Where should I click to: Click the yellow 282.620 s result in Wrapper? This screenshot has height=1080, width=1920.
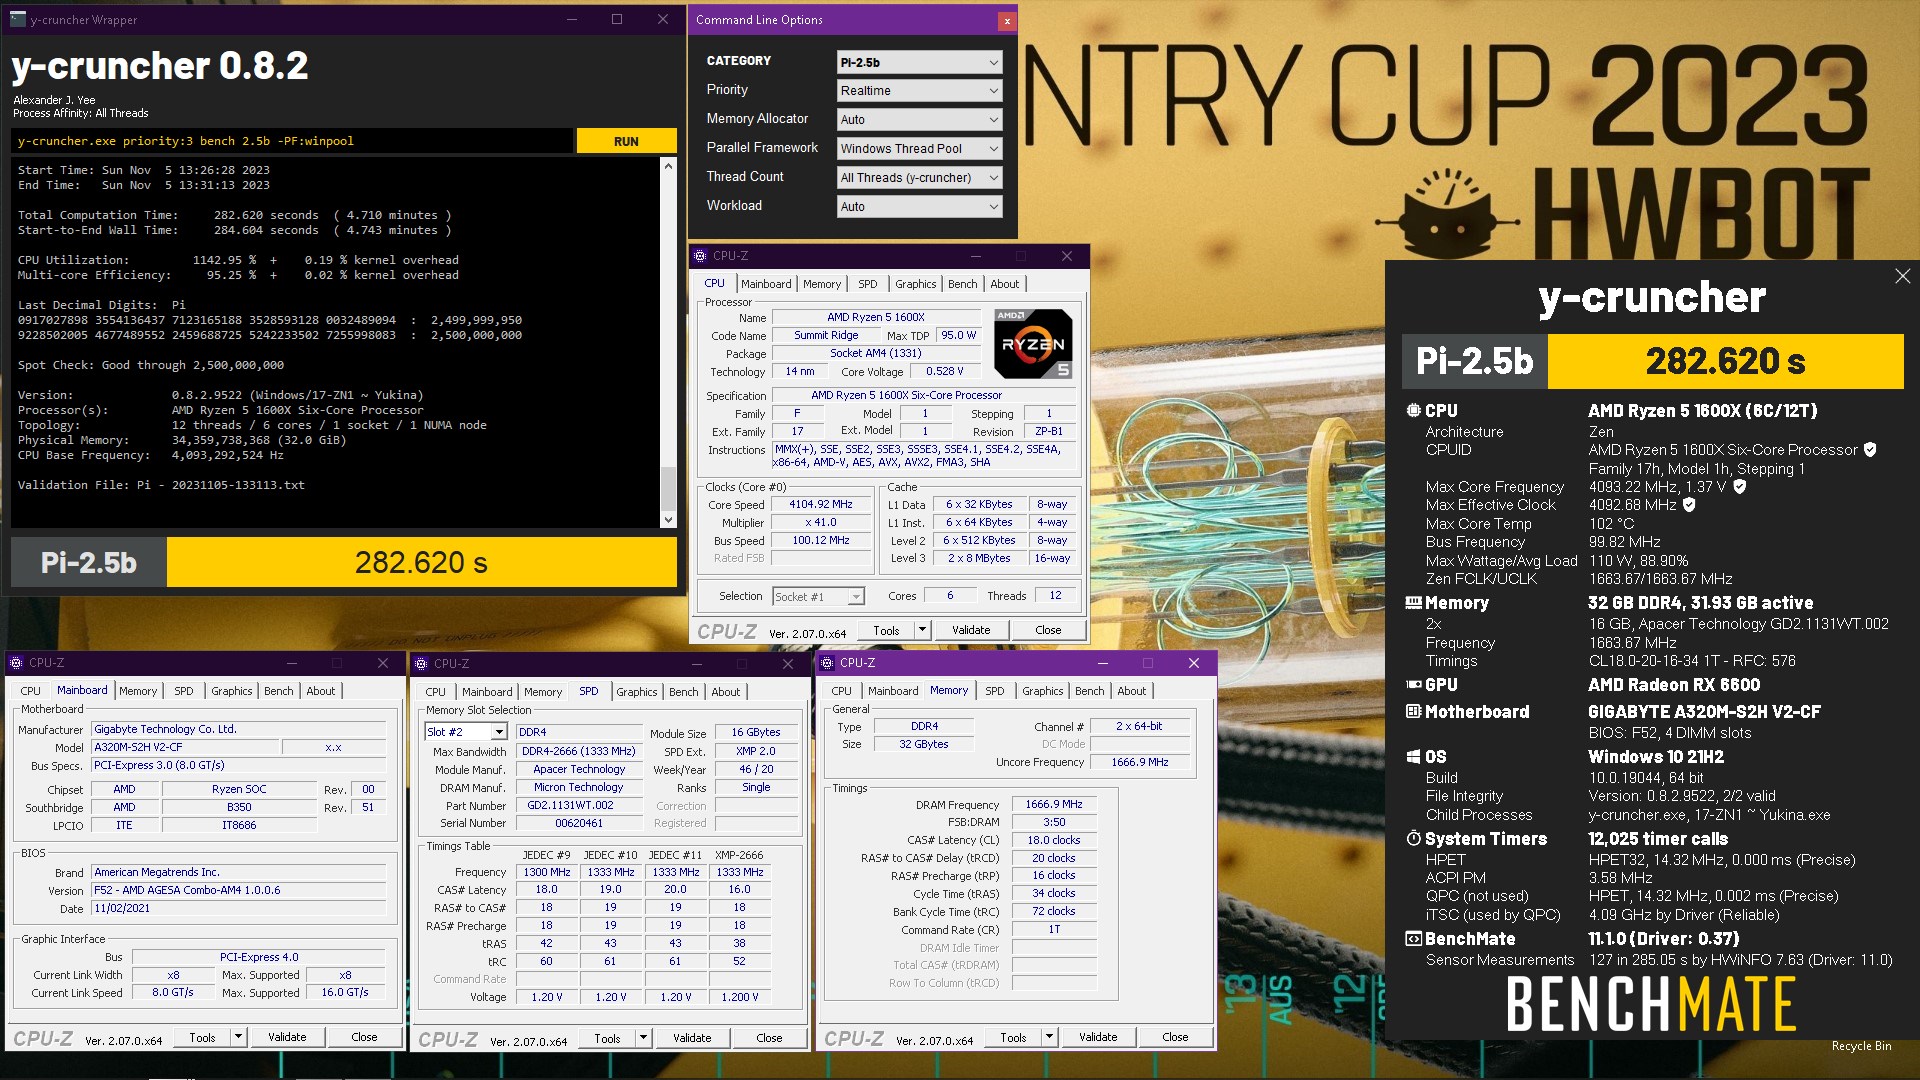[x=421, y=562]
